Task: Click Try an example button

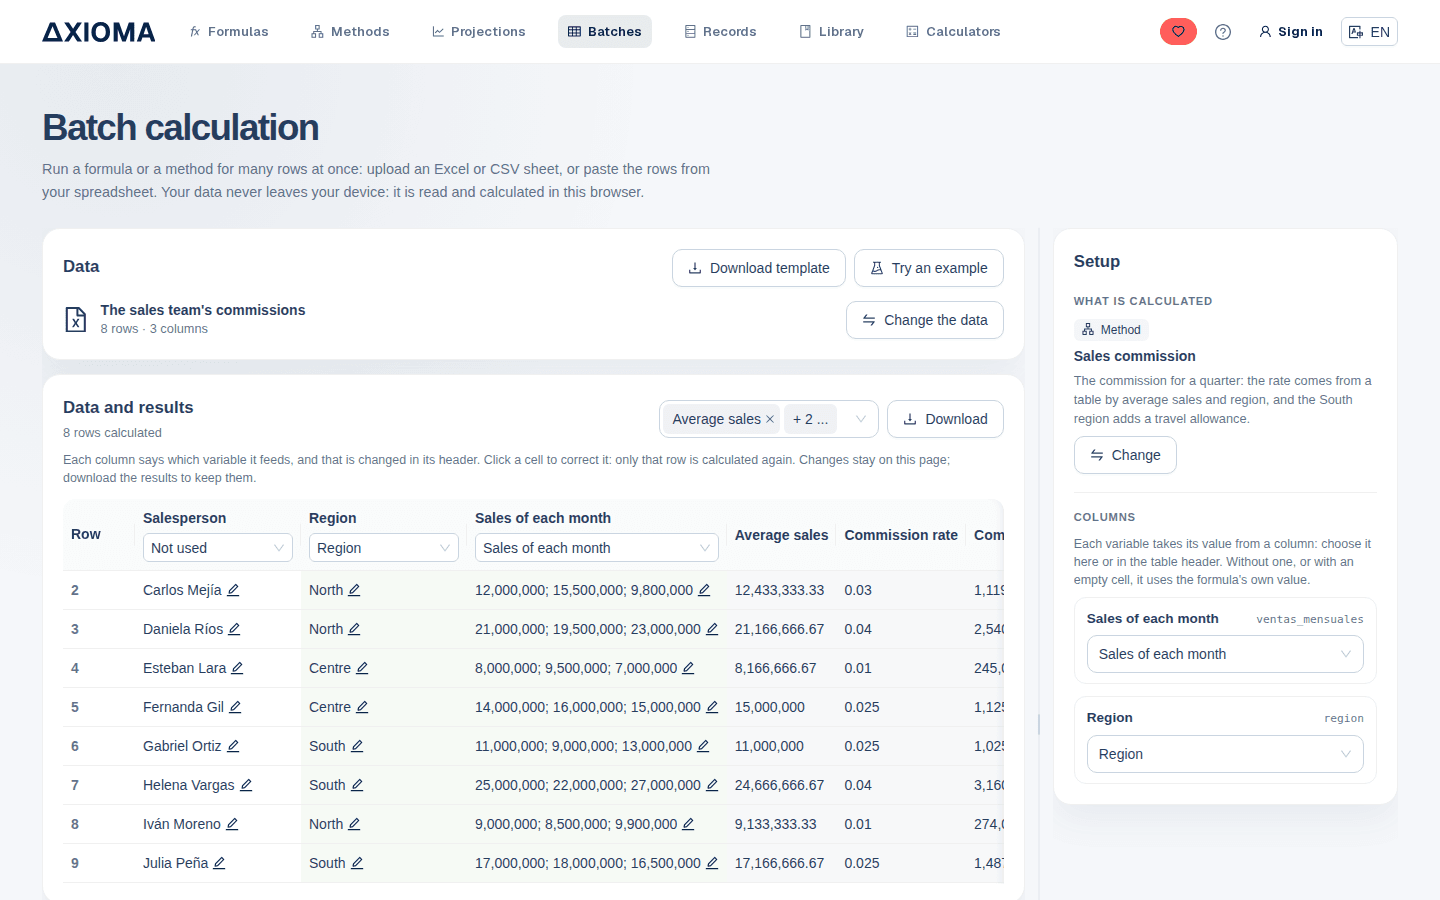Action: [x=929, y=268]
